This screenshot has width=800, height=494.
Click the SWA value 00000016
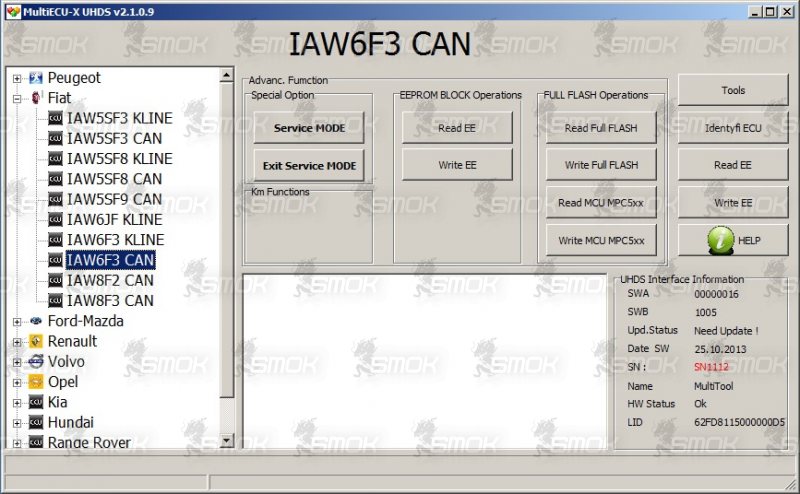(716, 294)
